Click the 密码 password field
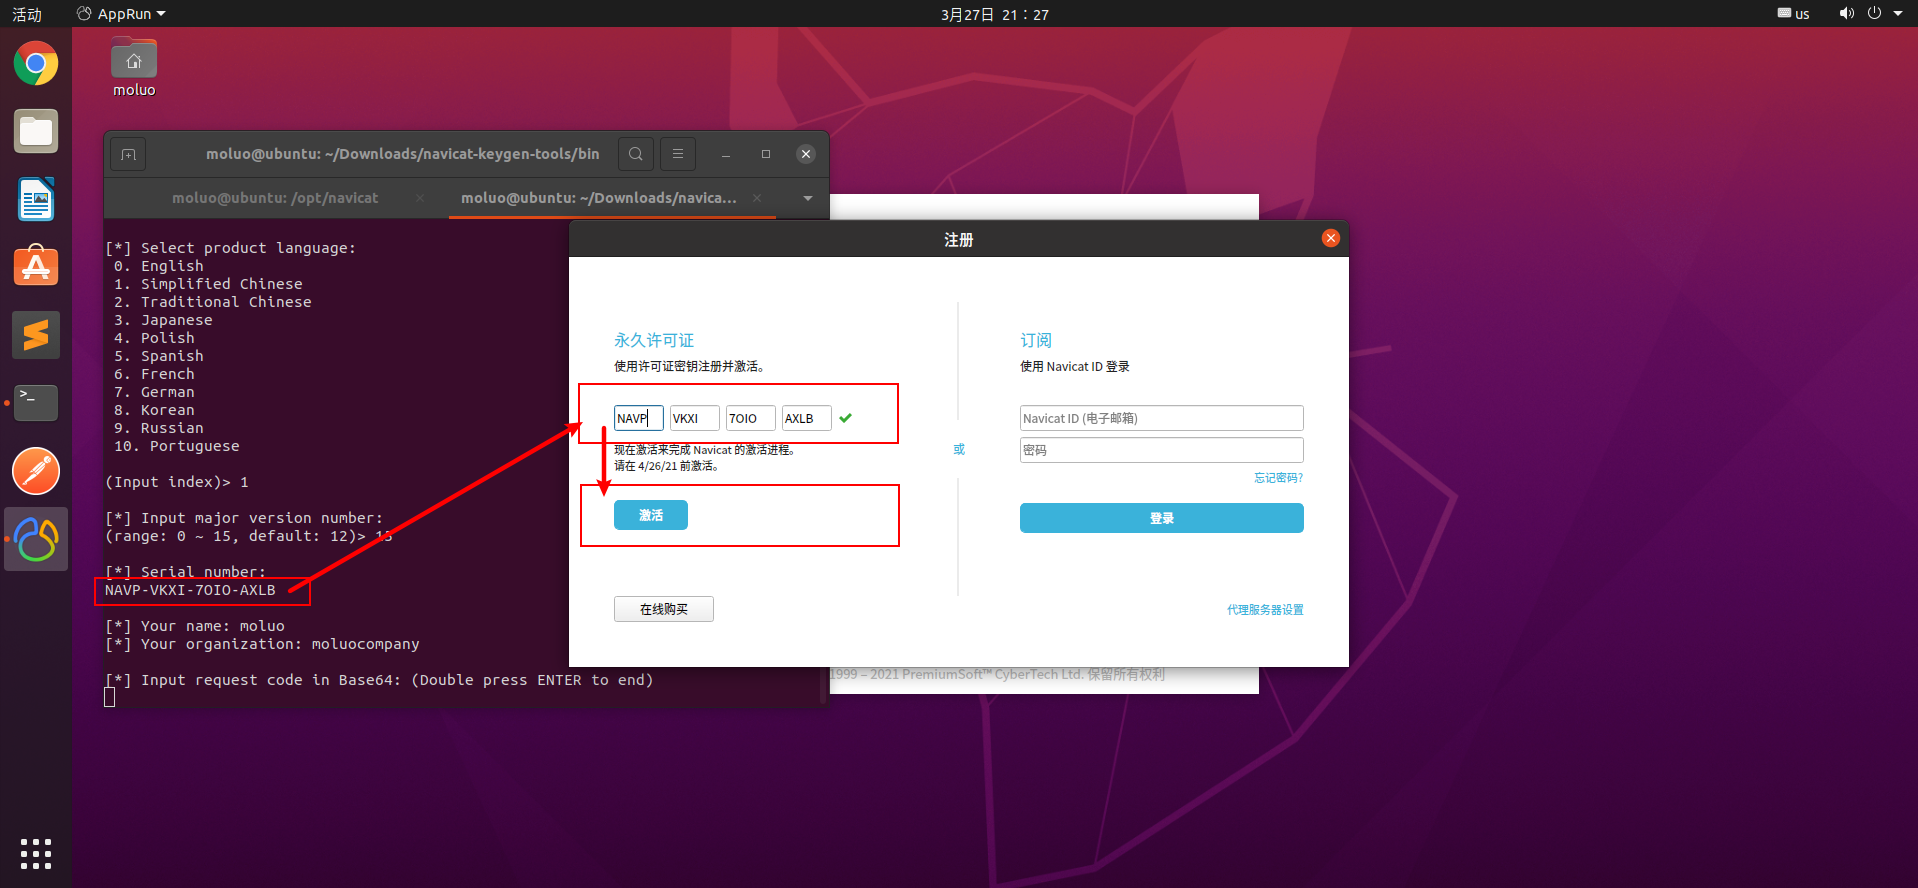Screen dimensions: 1918x888 coord(1162,450)
